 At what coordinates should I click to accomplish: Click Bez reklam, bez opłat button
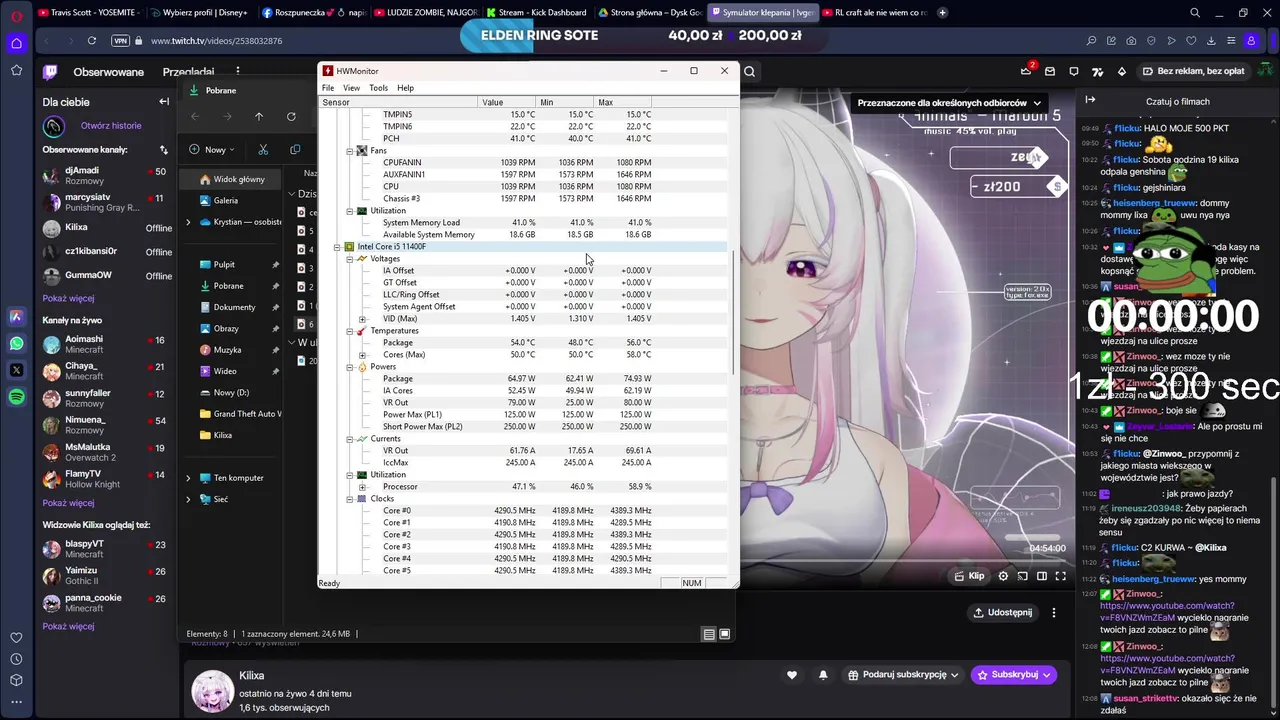point(1193,71)
